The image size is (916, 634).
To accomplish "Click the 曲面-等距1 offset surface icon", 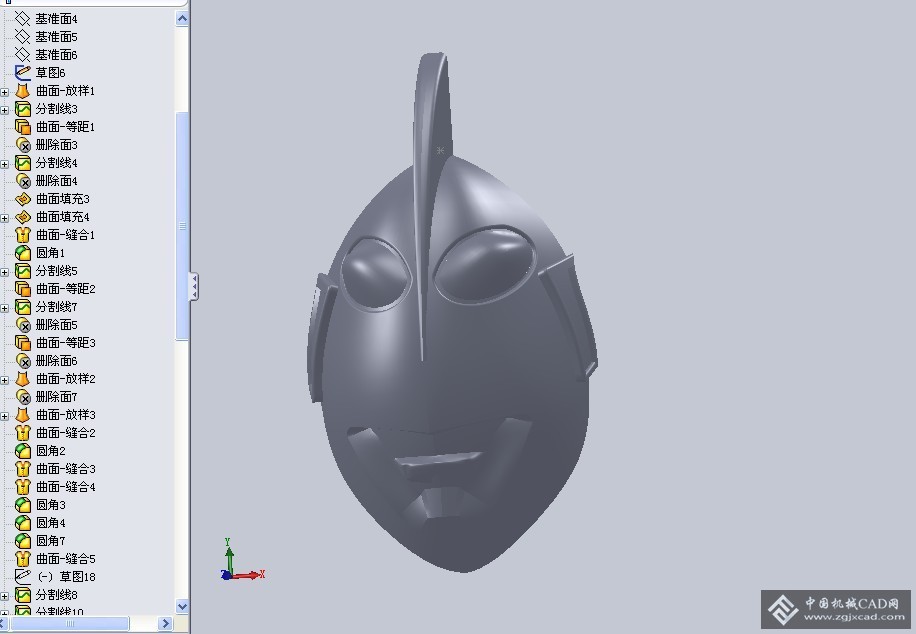I will tap(22, 127).
